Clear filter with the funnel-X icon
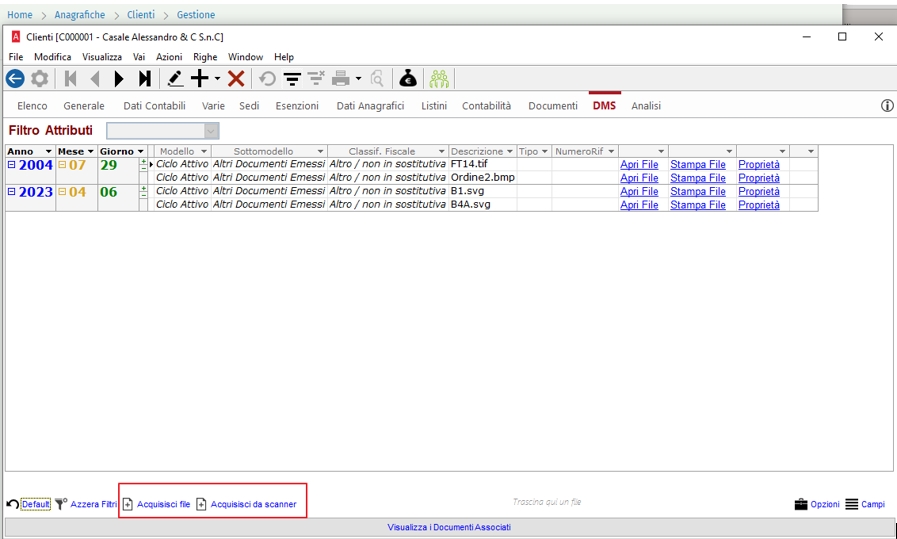The image size is (897, 539). pyautogui.click(x=316, y=78)
